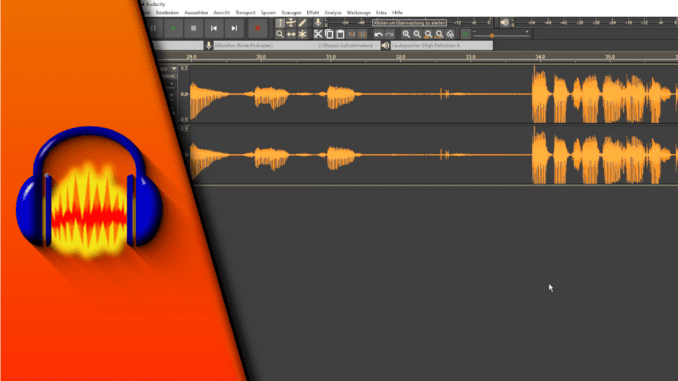Image resolution: width=678 pixels, height=381 pixels.
Task: Open the Ansicht menu
Action: click(x=221, y=13)
